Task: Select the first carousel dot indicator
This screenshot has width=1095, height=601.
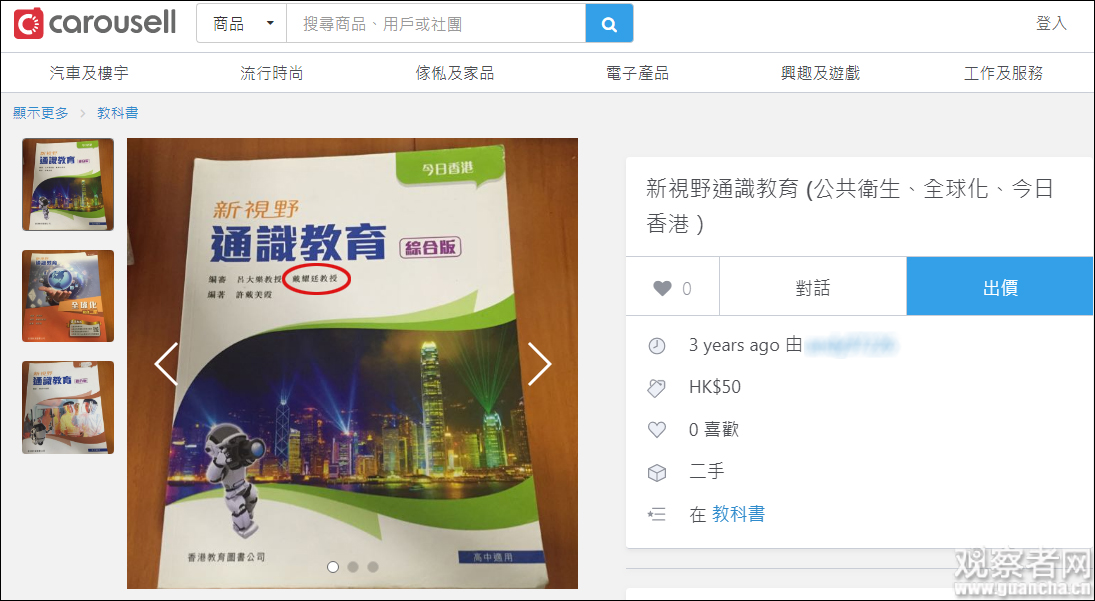Action: pyautogui.click(x=333, y=567)
